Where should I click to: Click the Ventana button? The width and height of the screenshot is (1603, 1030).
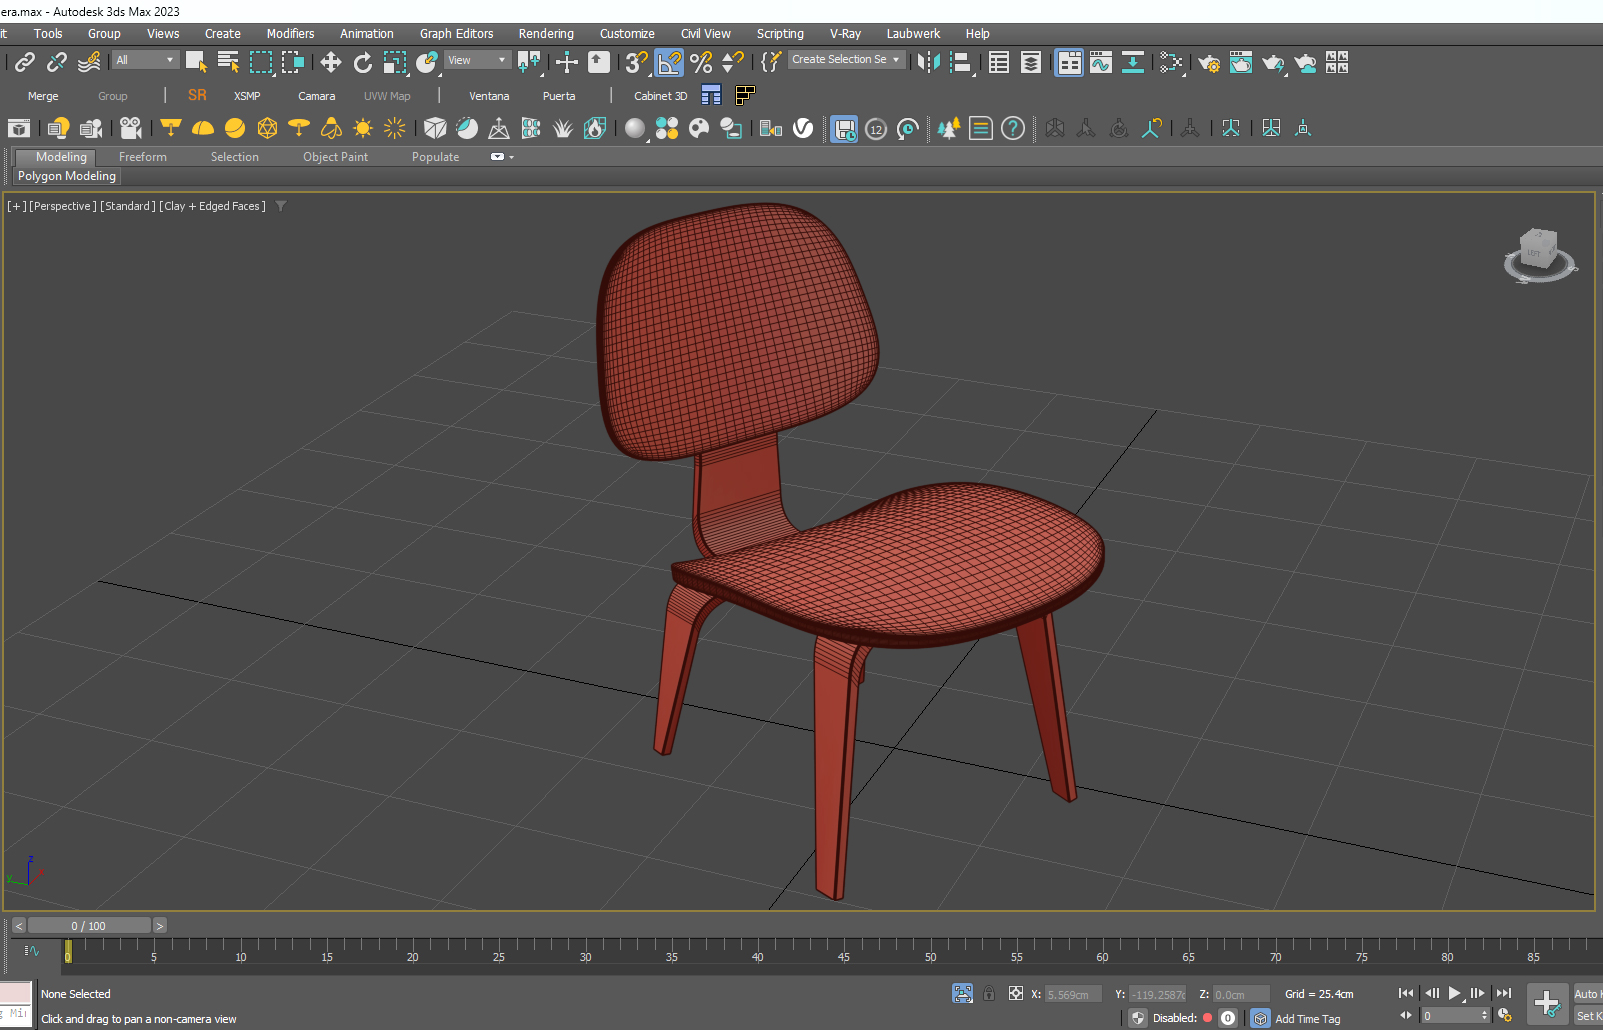[489, 96]
